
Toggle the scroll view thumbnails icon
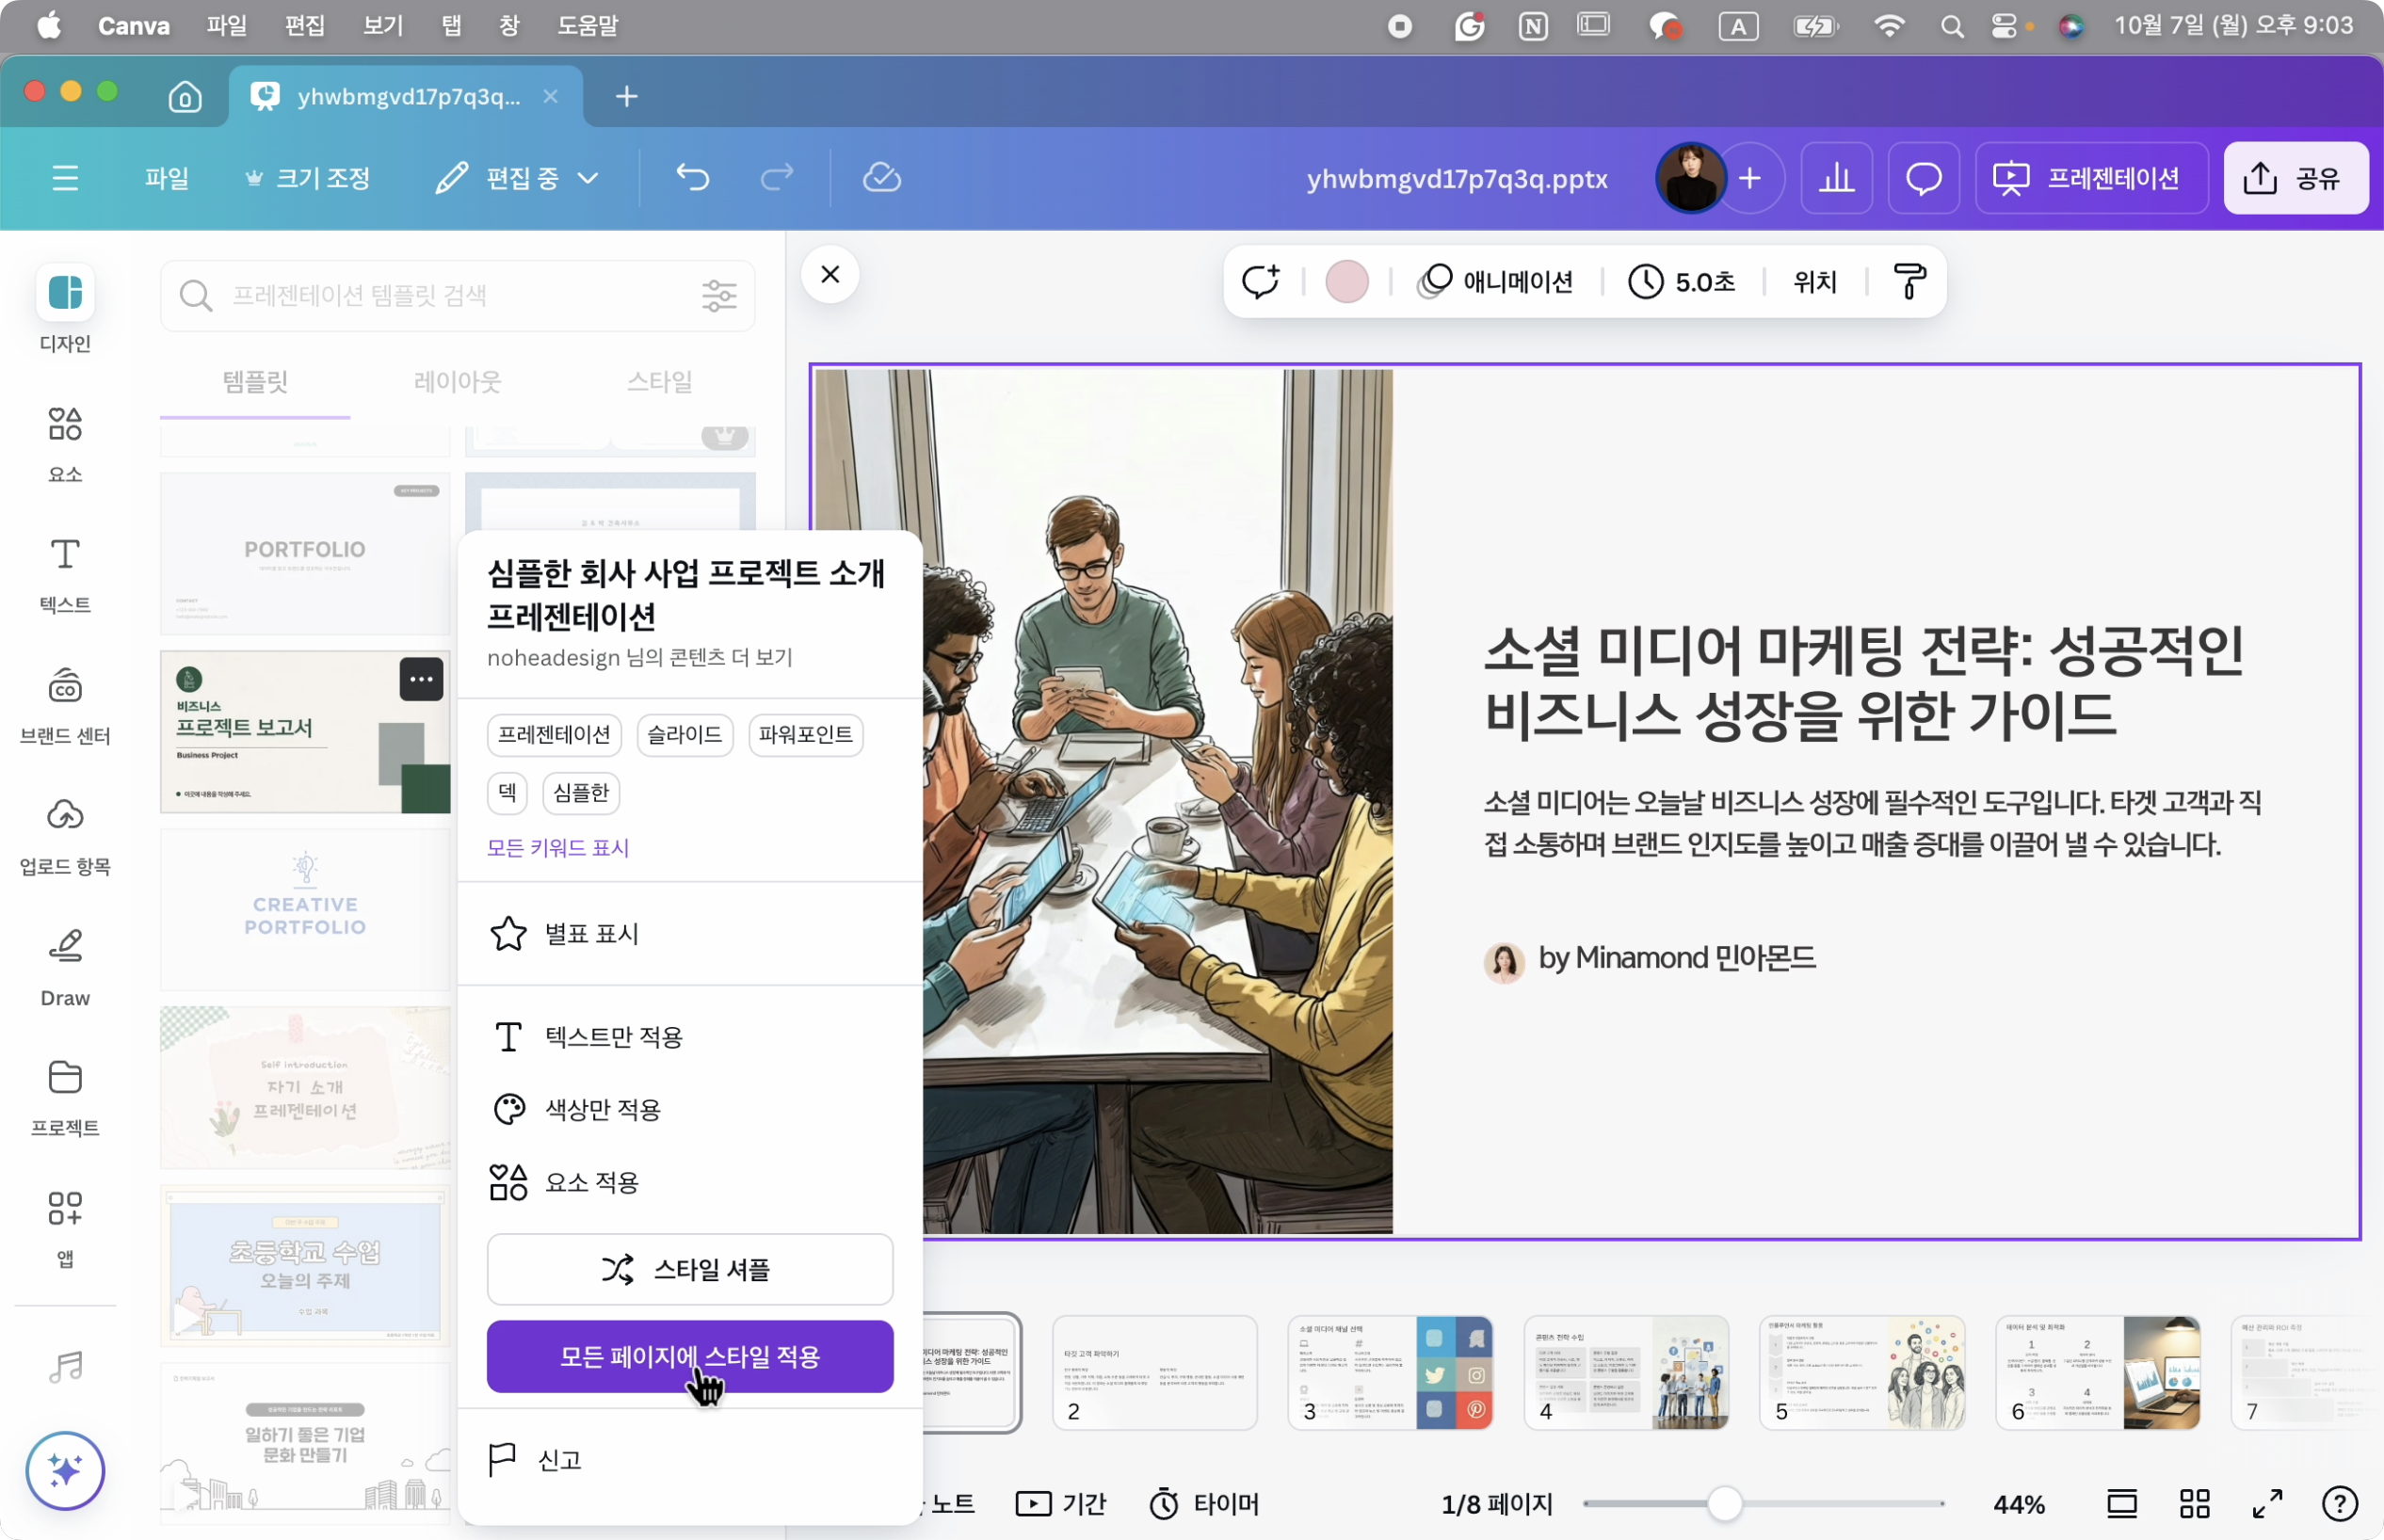pyautogui.click(x=2122, y=1503)
